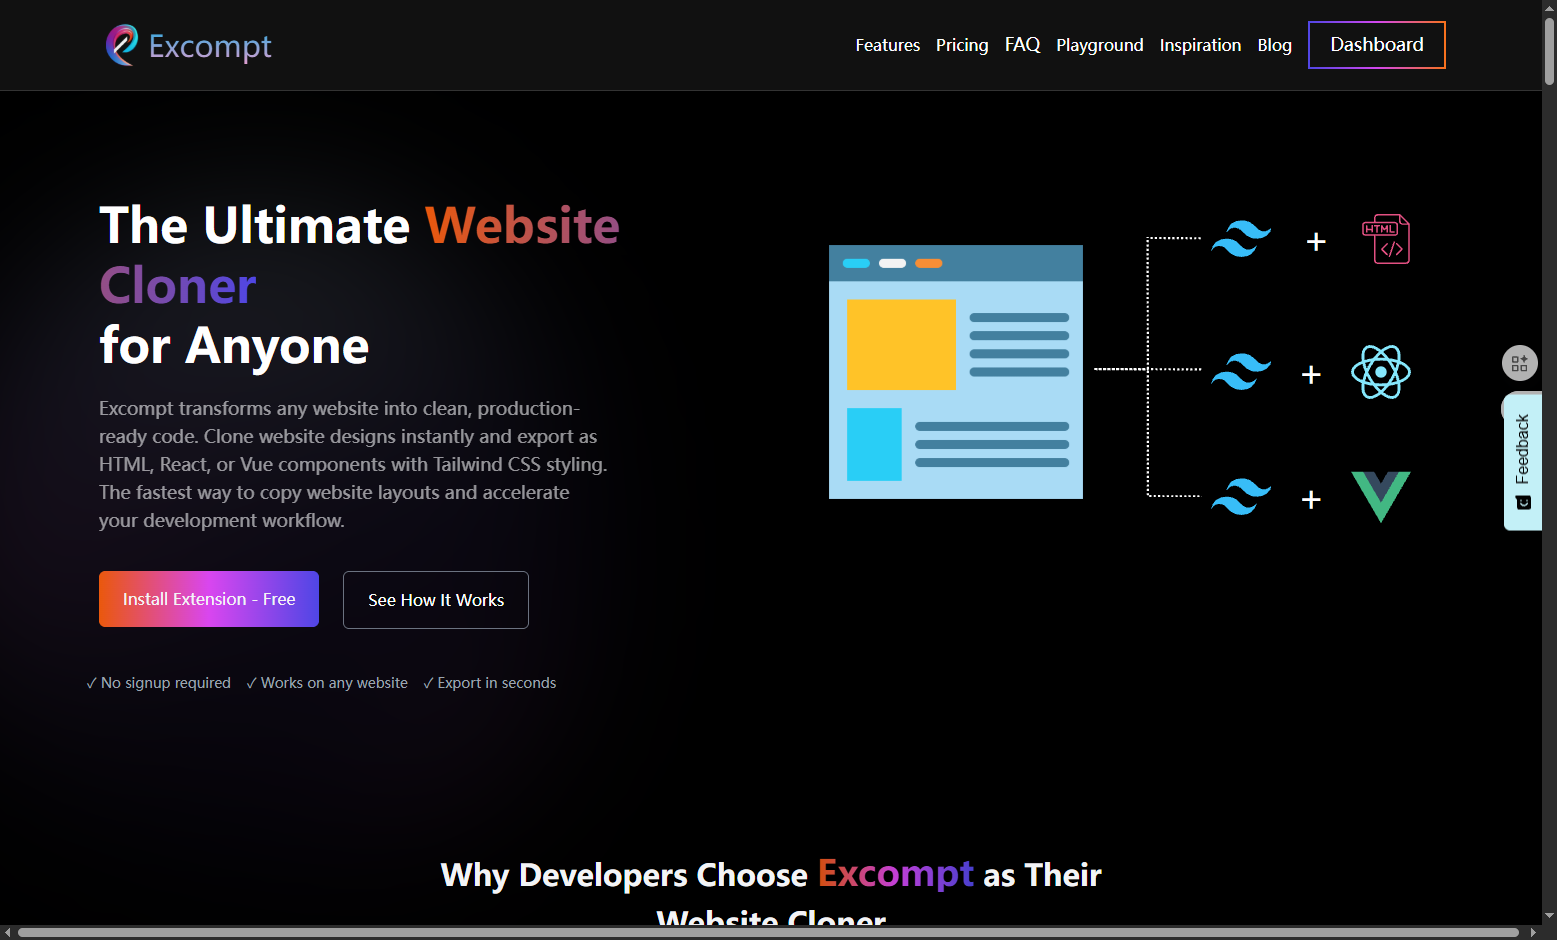
Task: Click the Tailwind logo beside the React icon
Action: (x=1240, y=372)
